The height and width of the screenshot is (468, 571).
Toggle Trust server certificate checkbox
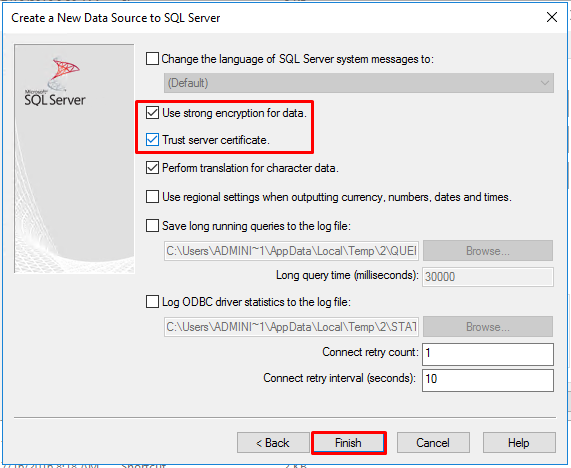coord(152,139)
